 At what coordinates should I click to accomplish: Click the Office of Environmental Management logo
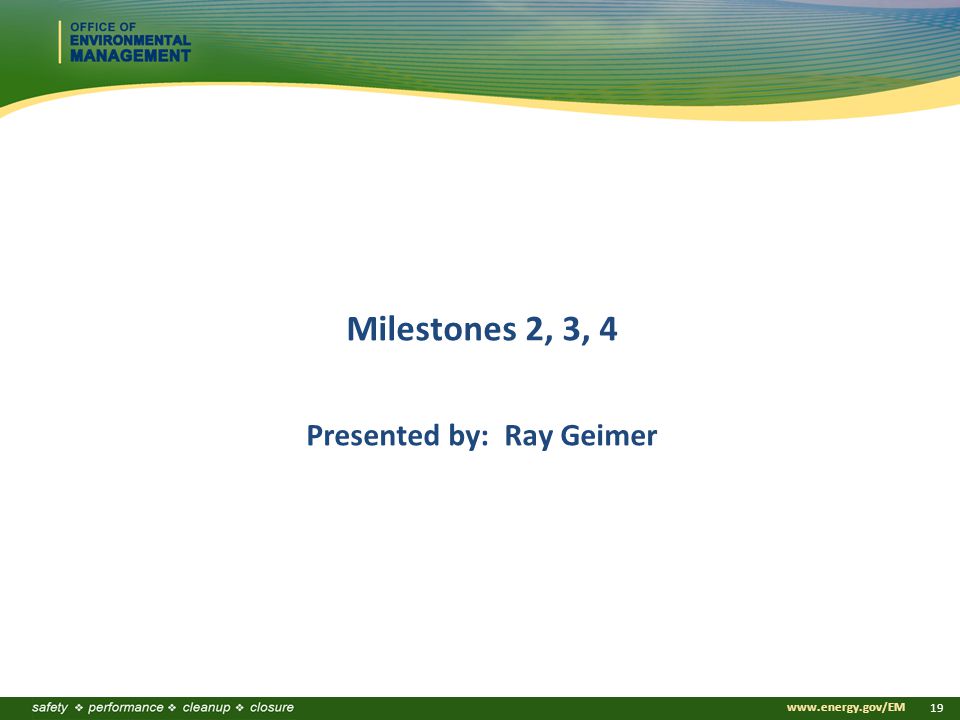[x=125, y=42]
